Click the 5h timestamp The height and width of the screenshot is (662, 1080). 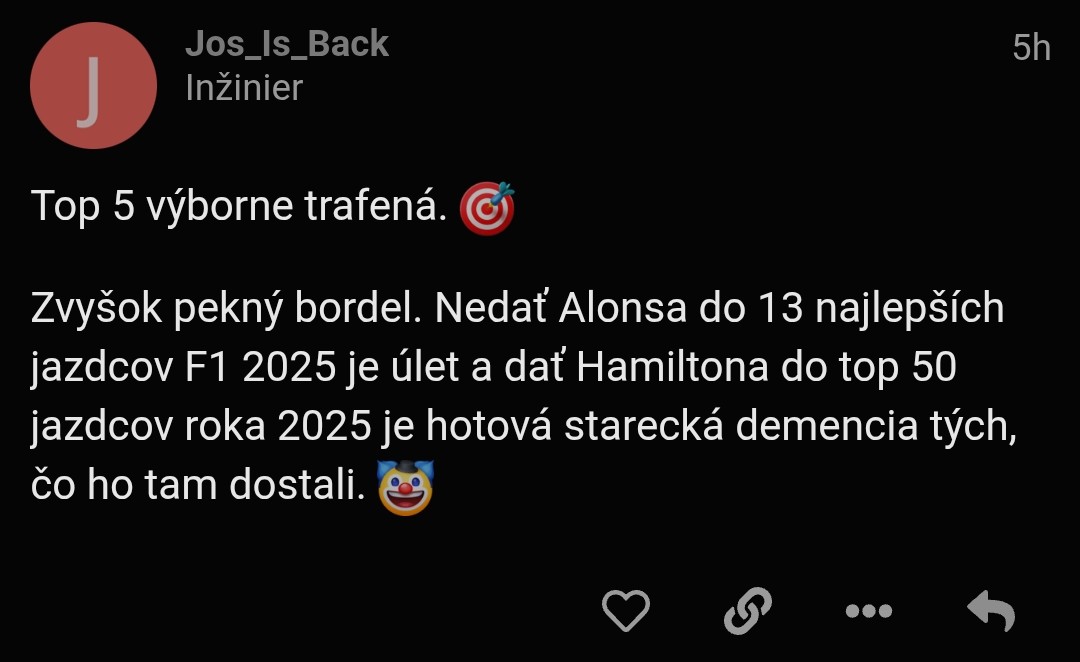coord(1031,48)
